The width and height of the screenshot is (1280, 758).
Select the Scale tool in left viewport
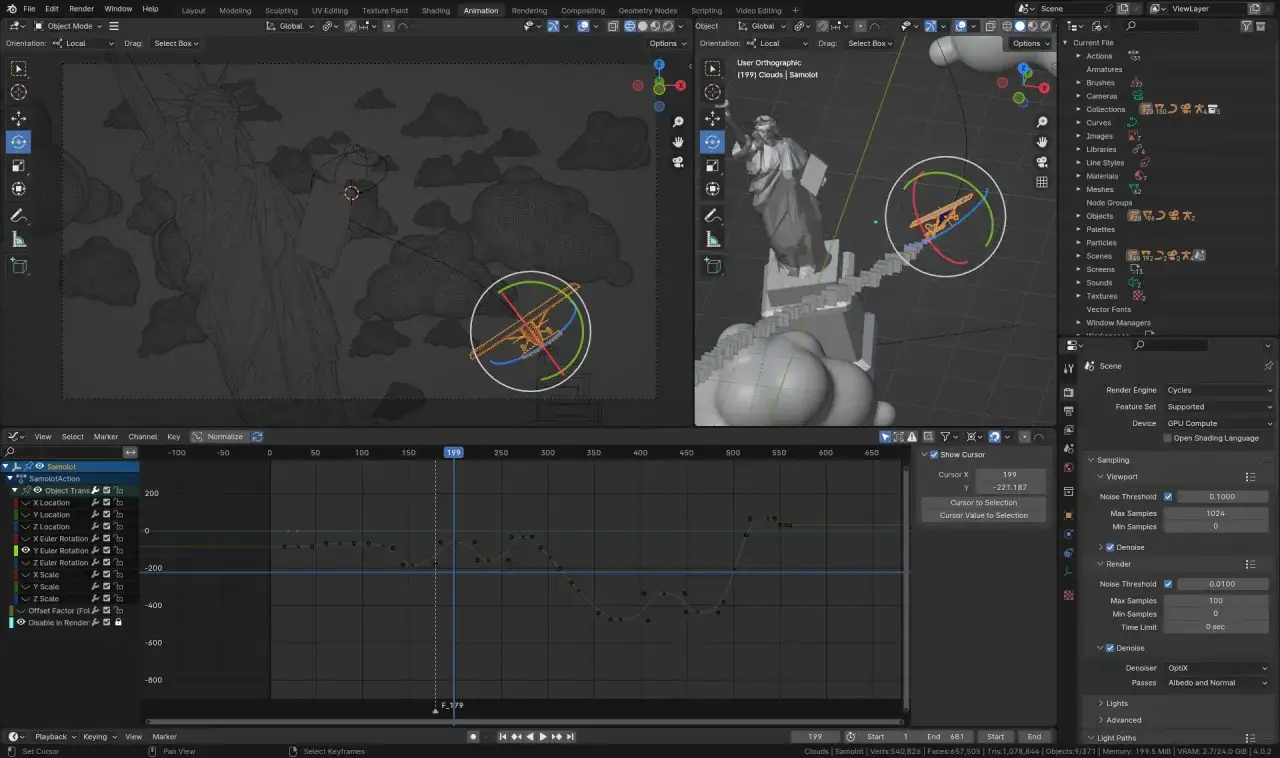19,166
